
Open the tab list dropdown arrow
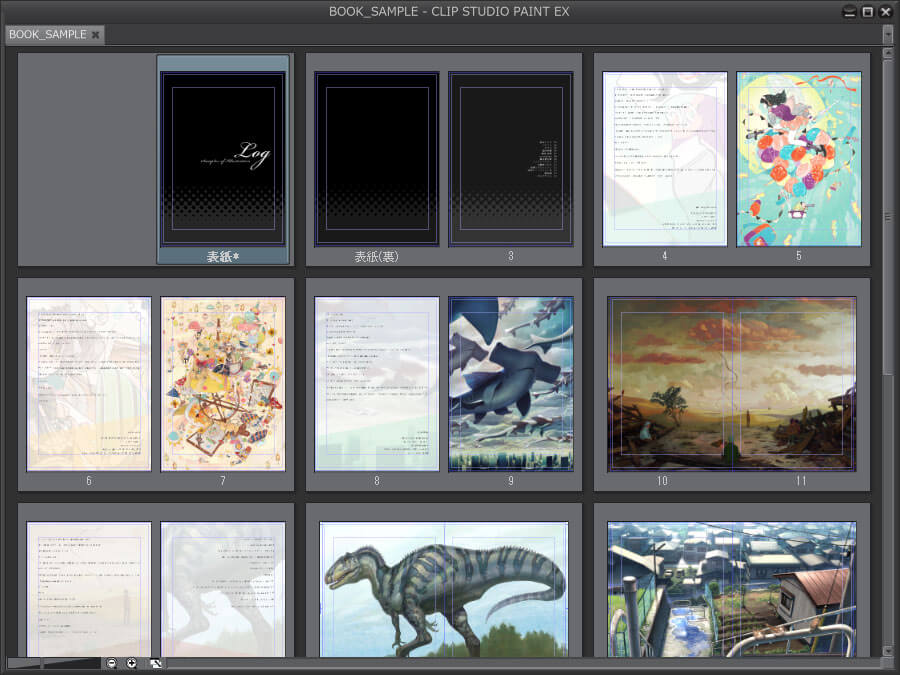(x=888, y=35)
